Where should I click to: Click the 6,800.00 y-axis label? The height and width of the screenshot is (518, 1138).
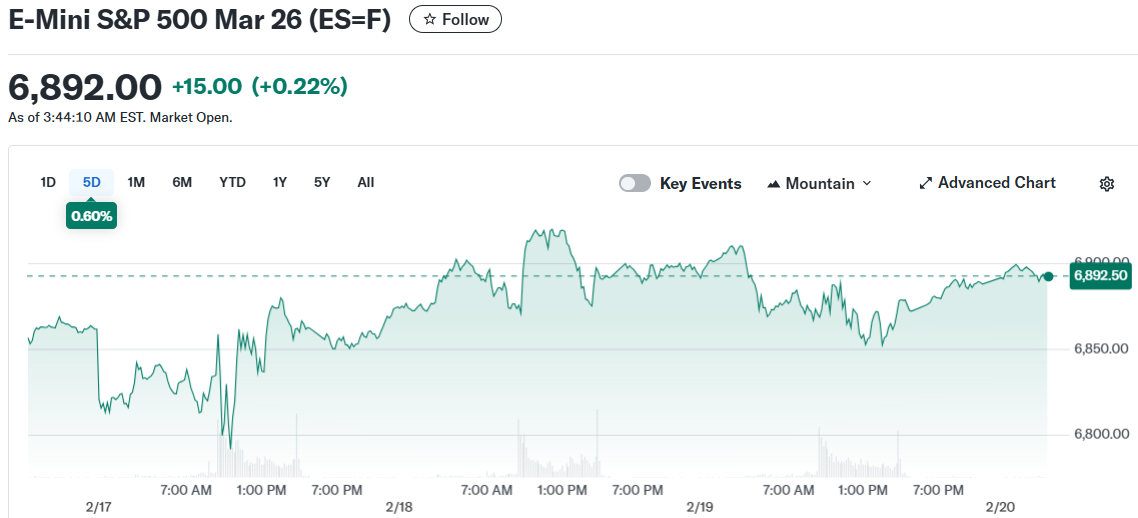[x=1101, y=435]
